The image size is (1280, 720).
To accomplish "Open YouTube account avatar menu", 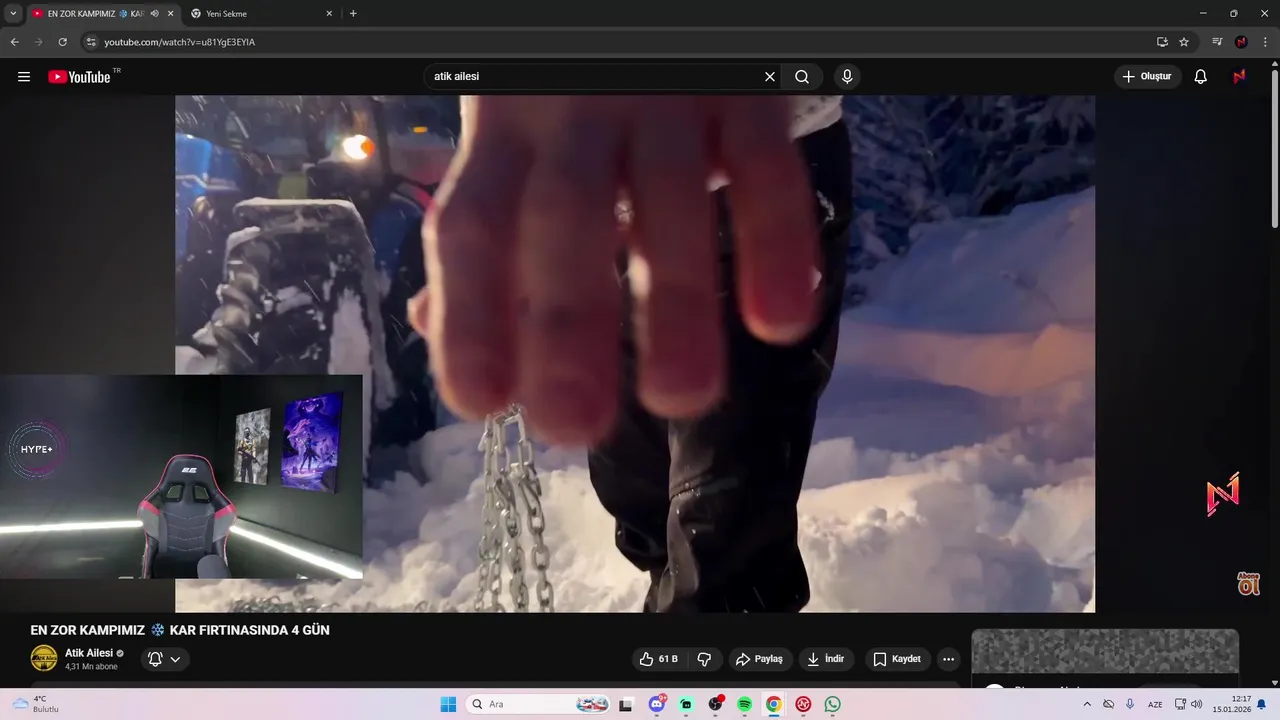I will (x=1240, y=77).
